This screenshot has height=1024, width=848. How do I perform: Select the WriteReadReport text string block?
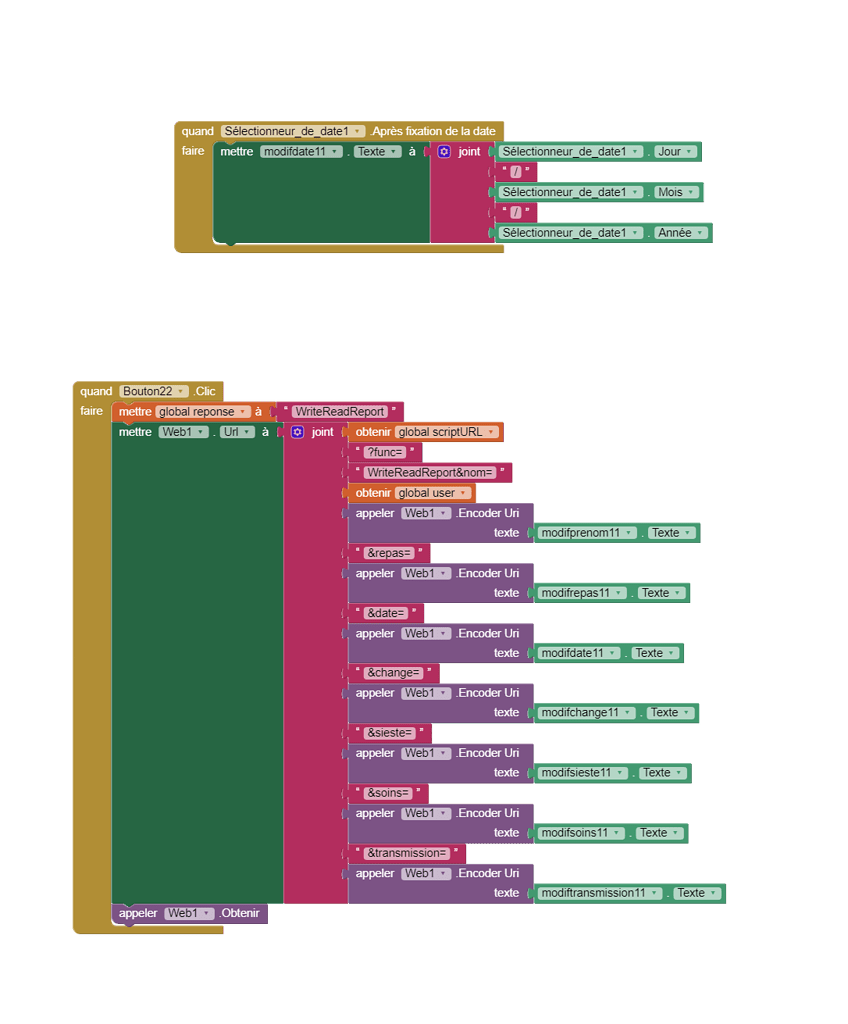click(340, 411)
